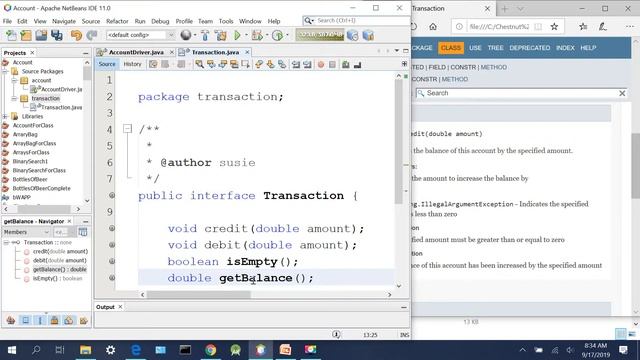The height and width of the screenshot is (360, 640).
Task: Toggle Show Static Members filter in Navigator
Action: [40, 320]
